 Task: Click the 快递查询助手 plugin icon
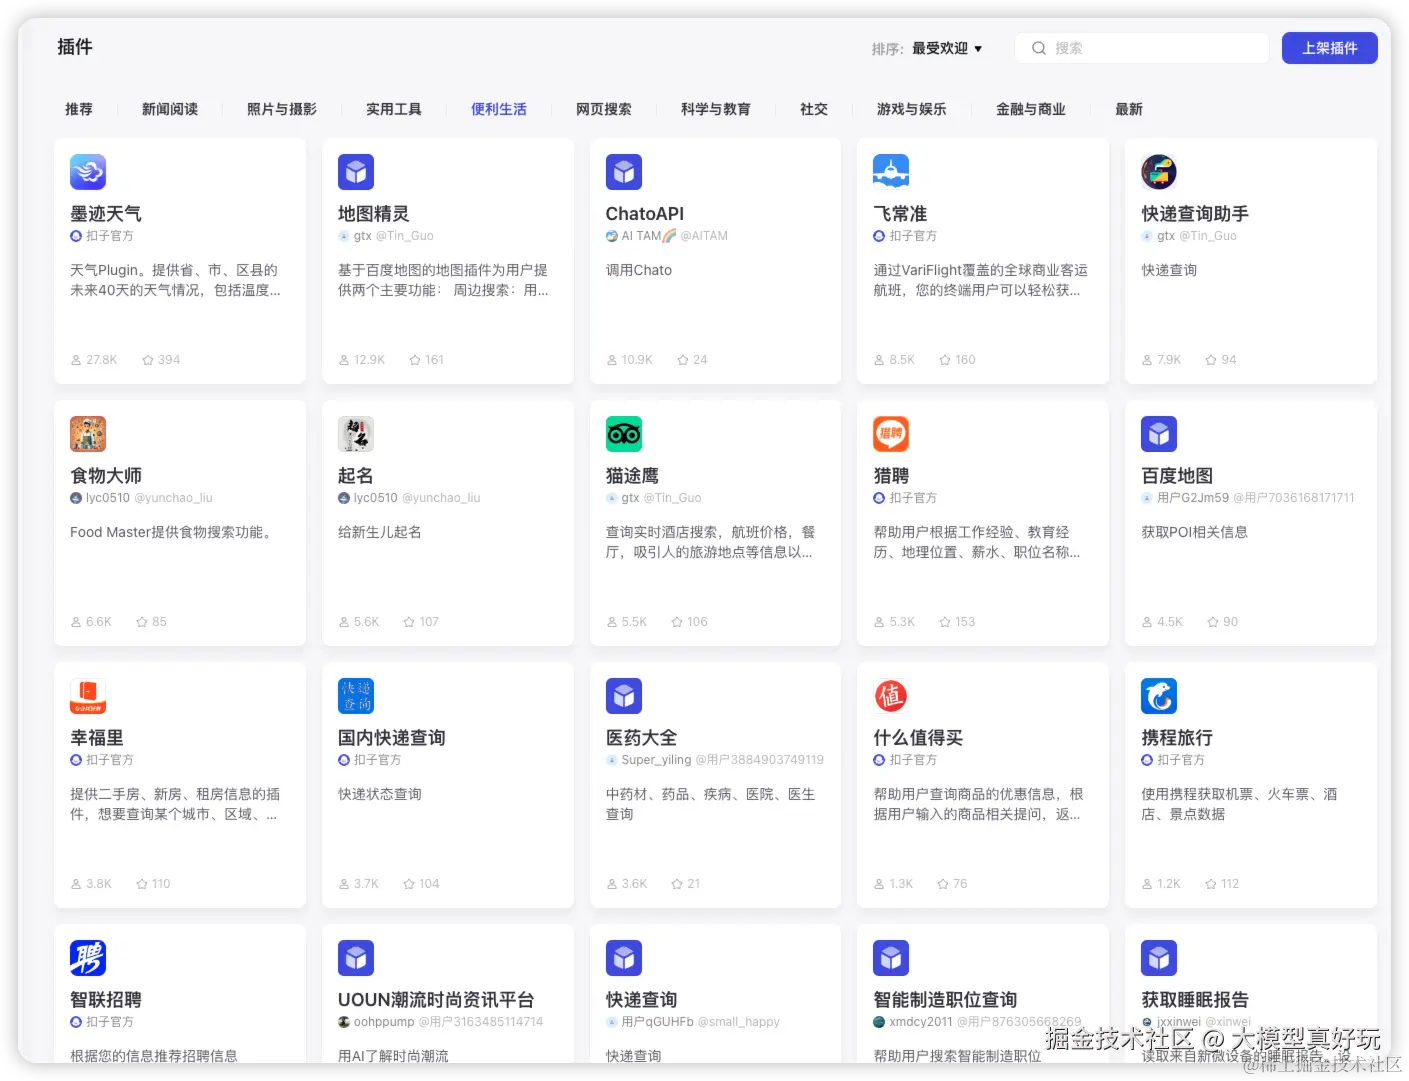click(x=1159, y=172)
